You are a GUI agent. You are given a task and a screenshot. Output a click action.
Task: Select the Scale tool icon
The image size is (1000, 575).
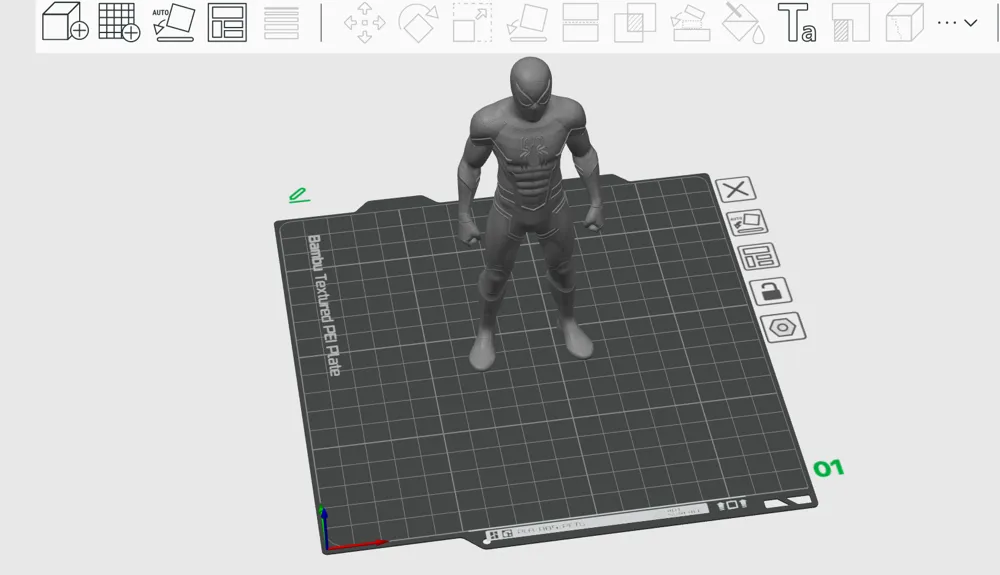(472, 22)
